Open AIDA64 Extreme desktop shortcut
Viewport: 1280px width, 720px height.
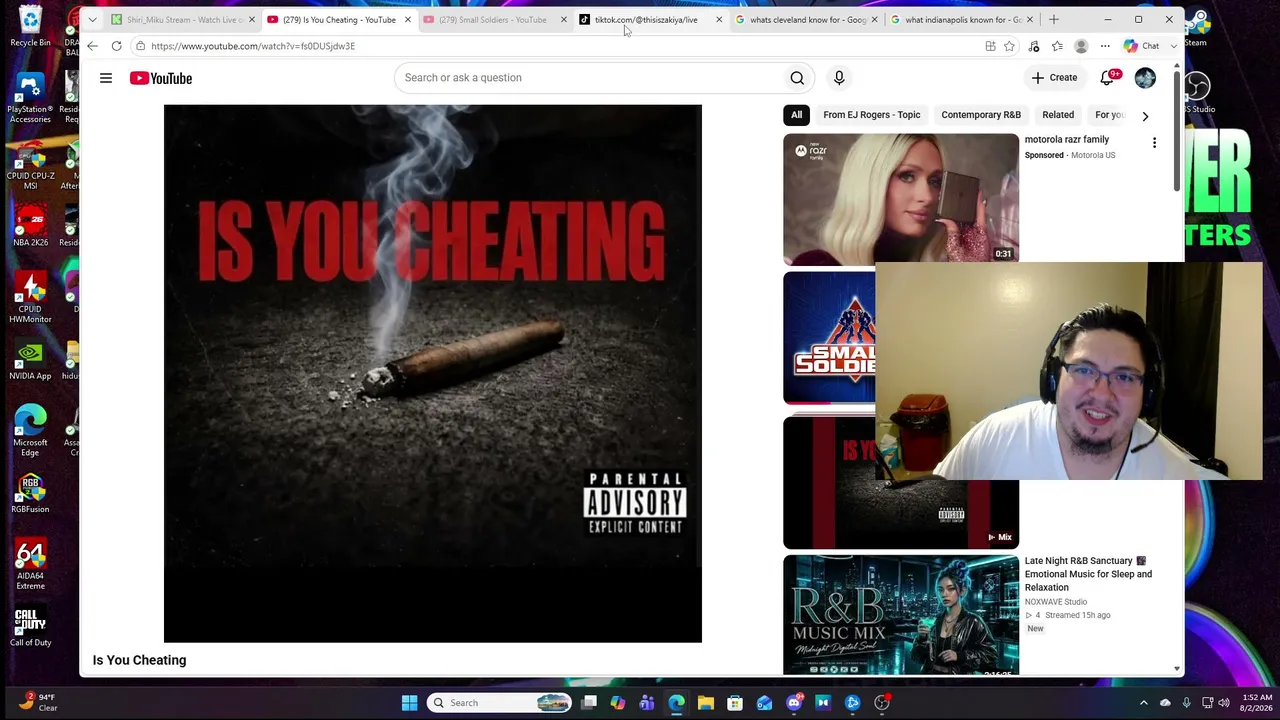30,564
